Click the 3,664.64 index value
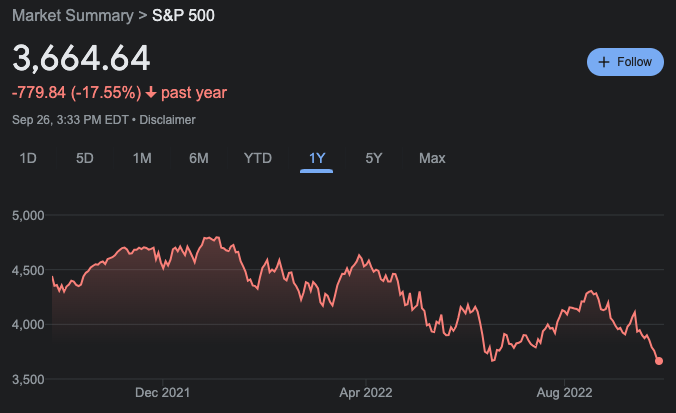This screenshot has height=413, width=676. tap(81, 57)
